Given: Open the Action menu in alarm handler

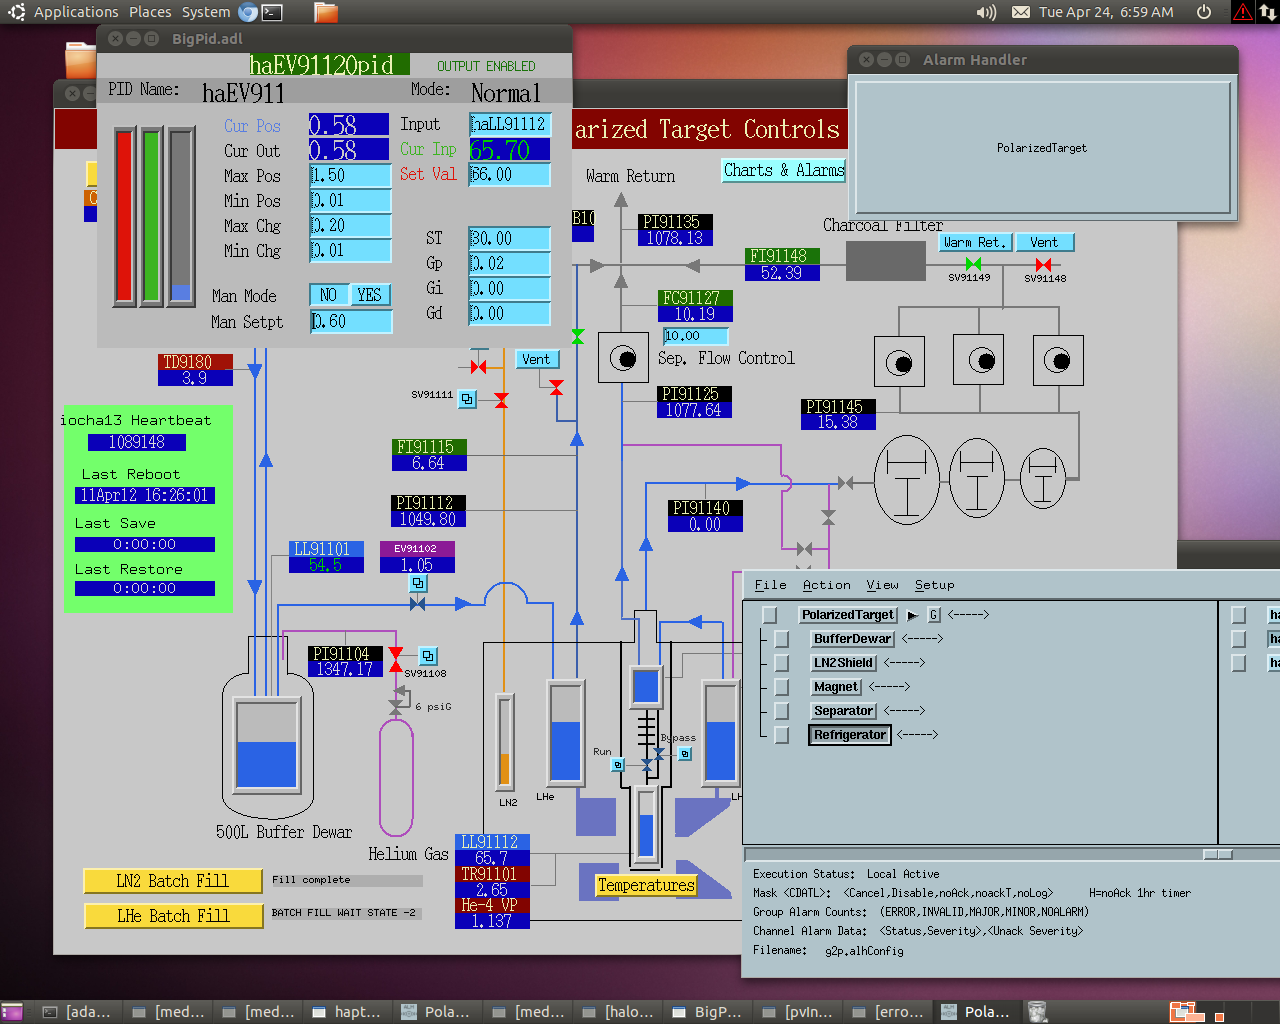Looking at the screenshot, I should 826,585.
